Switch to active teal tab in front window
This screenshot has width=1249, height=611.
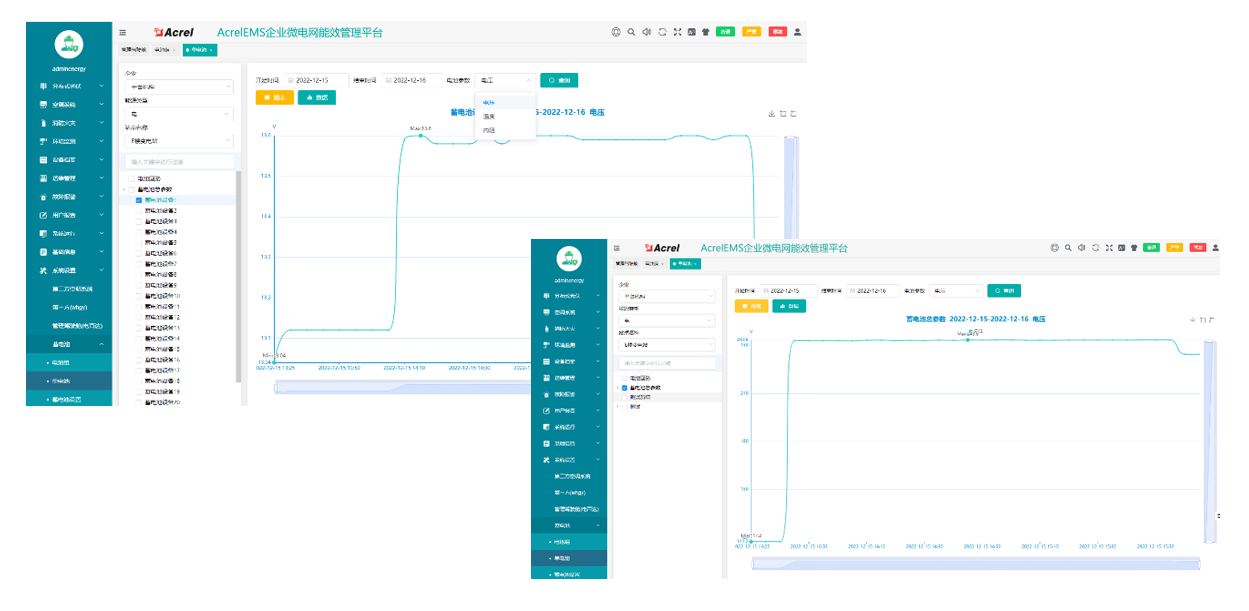tap(685, 264)
